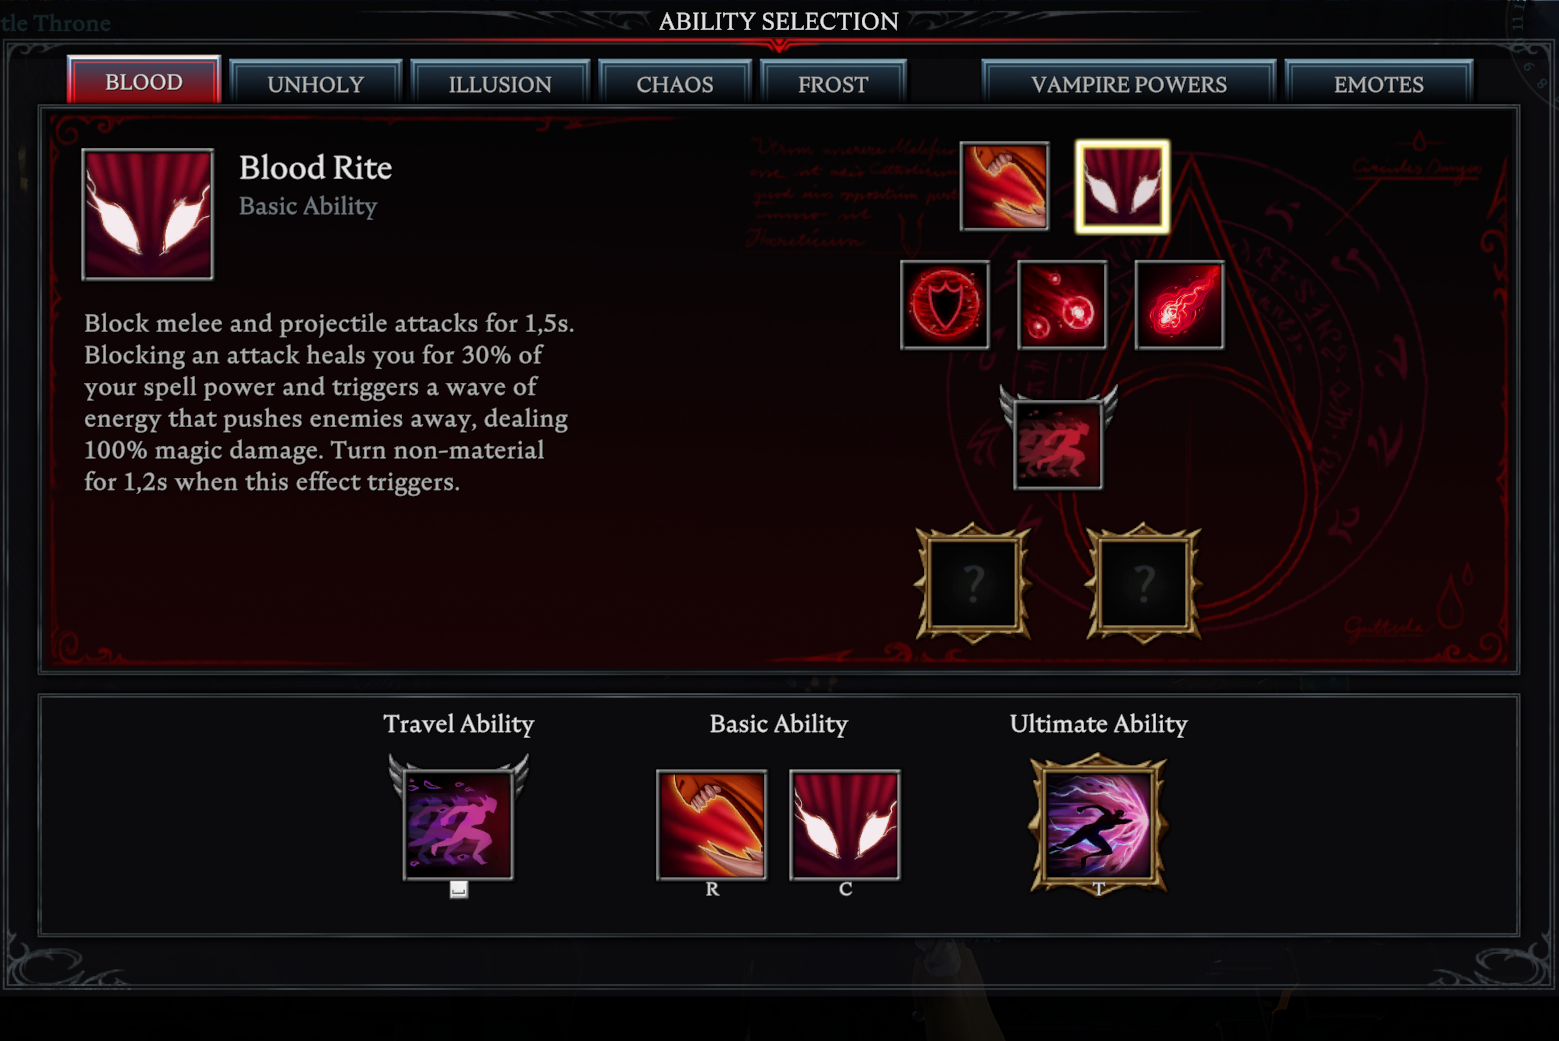Select the blood orbs ability icon

pyautogui.click(x=1062, y=305)
